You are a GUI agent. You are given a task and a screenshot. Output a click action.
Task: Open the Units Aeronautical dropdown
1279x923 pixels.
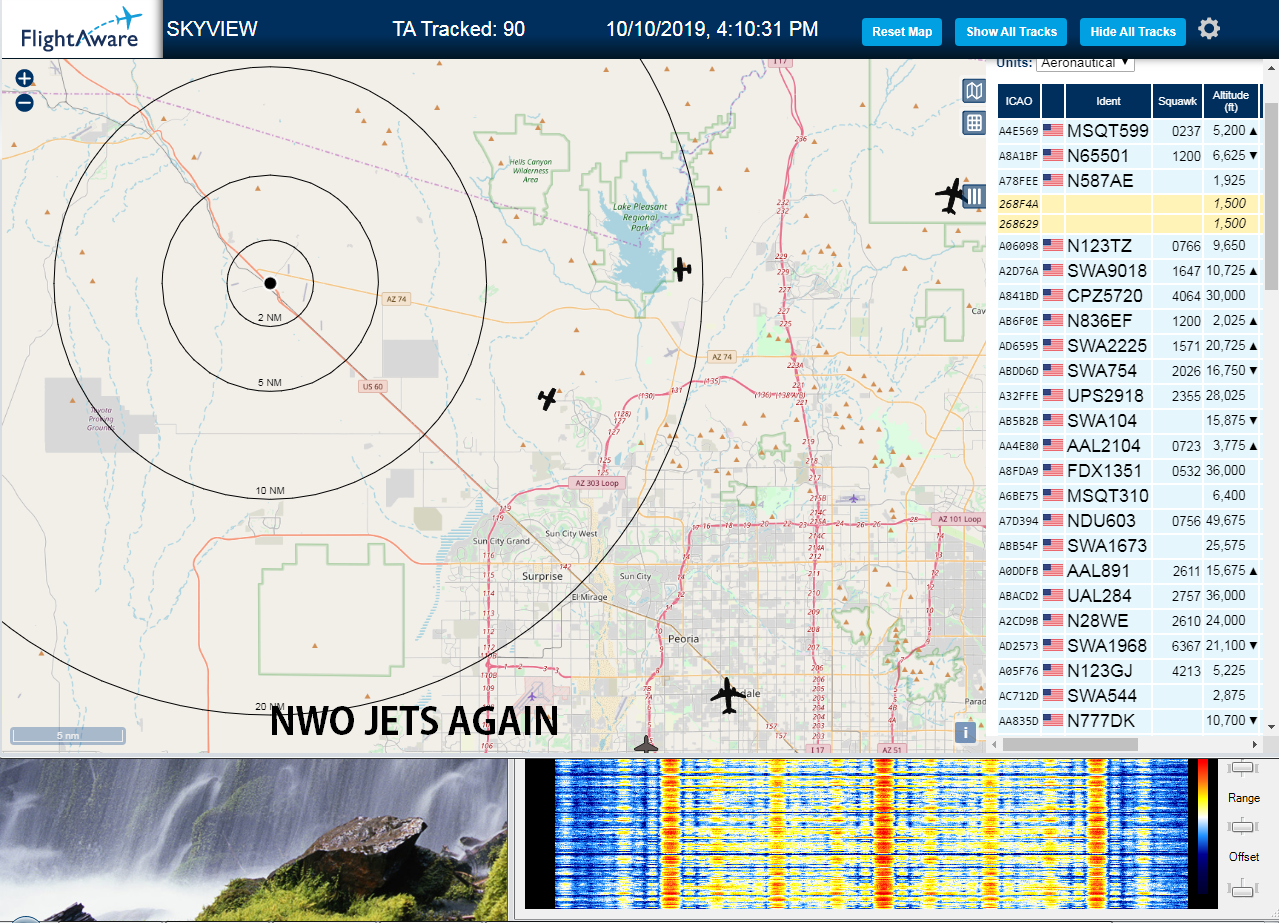(1085, 63)
